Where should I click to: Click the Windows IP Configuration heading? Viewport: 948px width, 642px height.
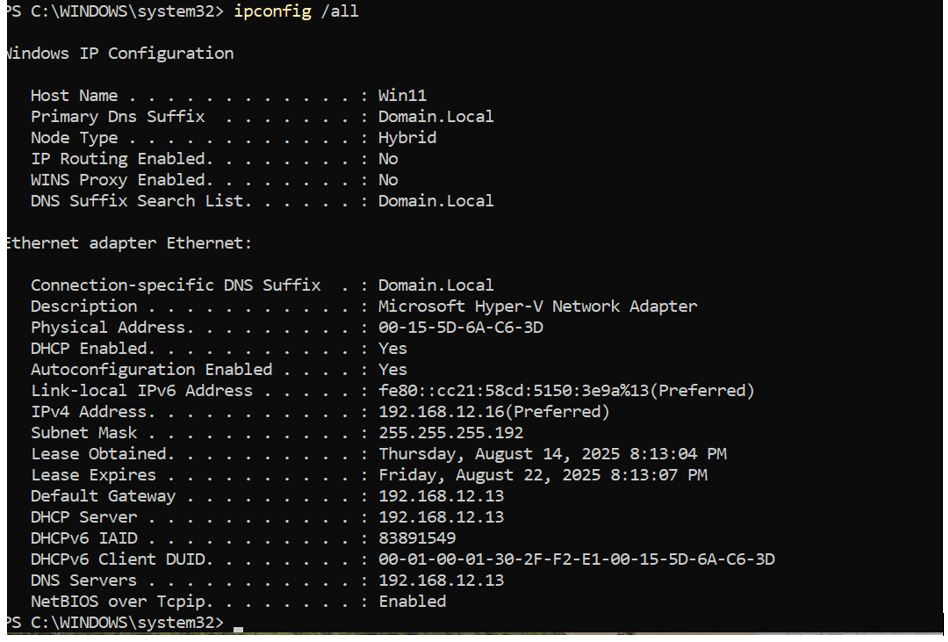pyautogui.click(x=120, y=53)
